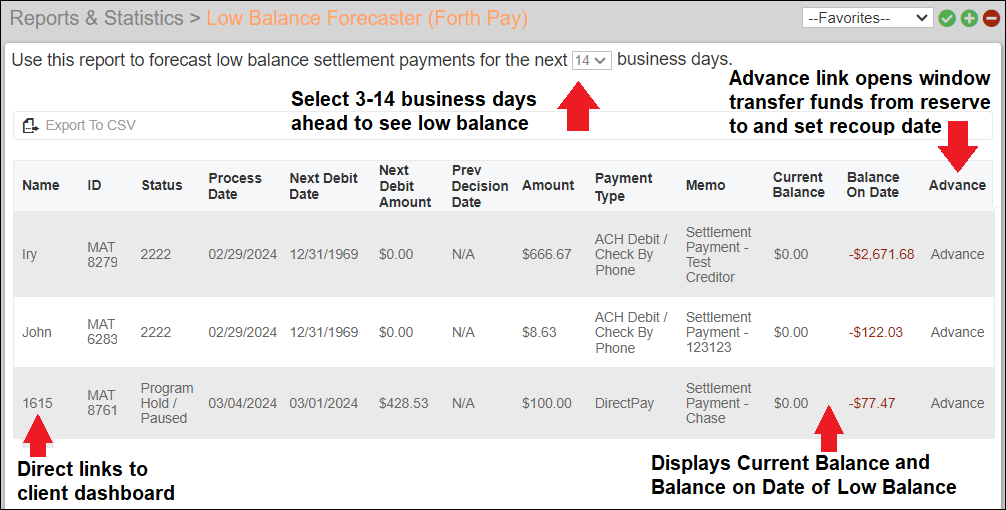
Task: Click the Export To CSV file icon
Action: (30, 125)
